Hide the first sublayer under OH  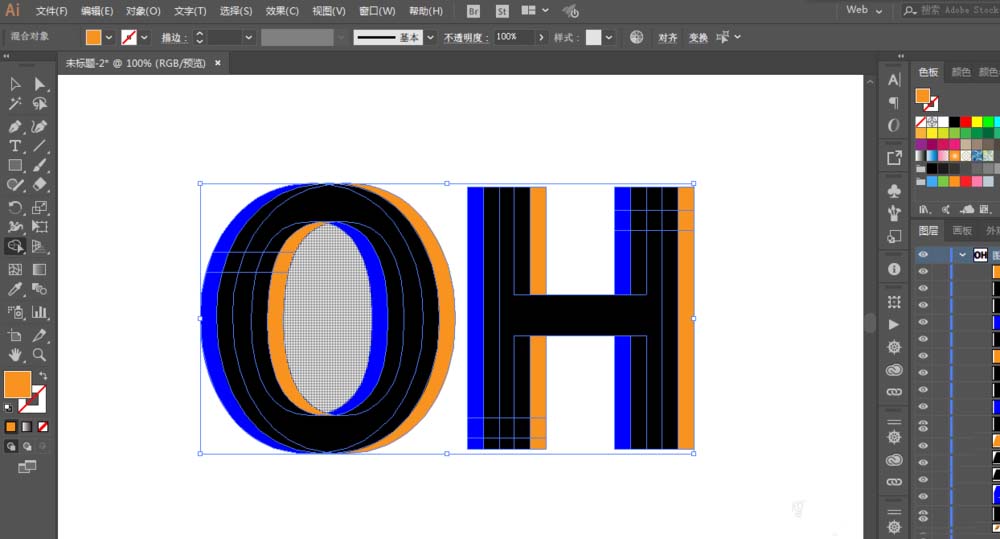pyautogui.click(x=923, y=271)
